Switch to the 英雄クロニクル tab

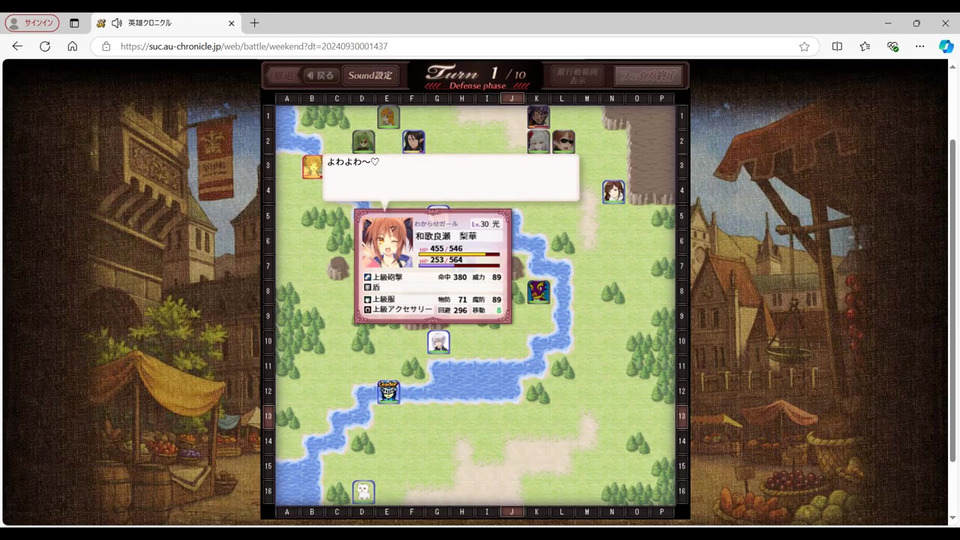coord(167,23)
